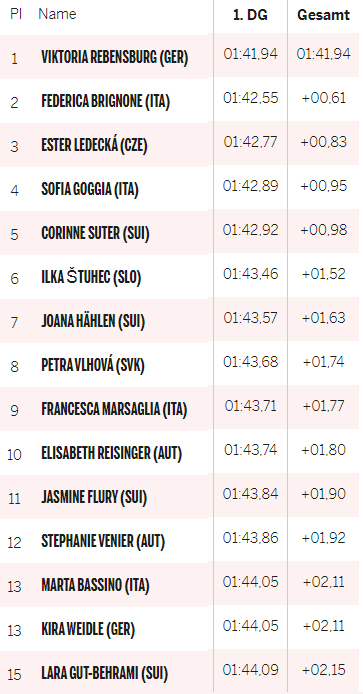
Task: Click Stephanie Venier (AUT) name
Action: (x=103, y=541)
